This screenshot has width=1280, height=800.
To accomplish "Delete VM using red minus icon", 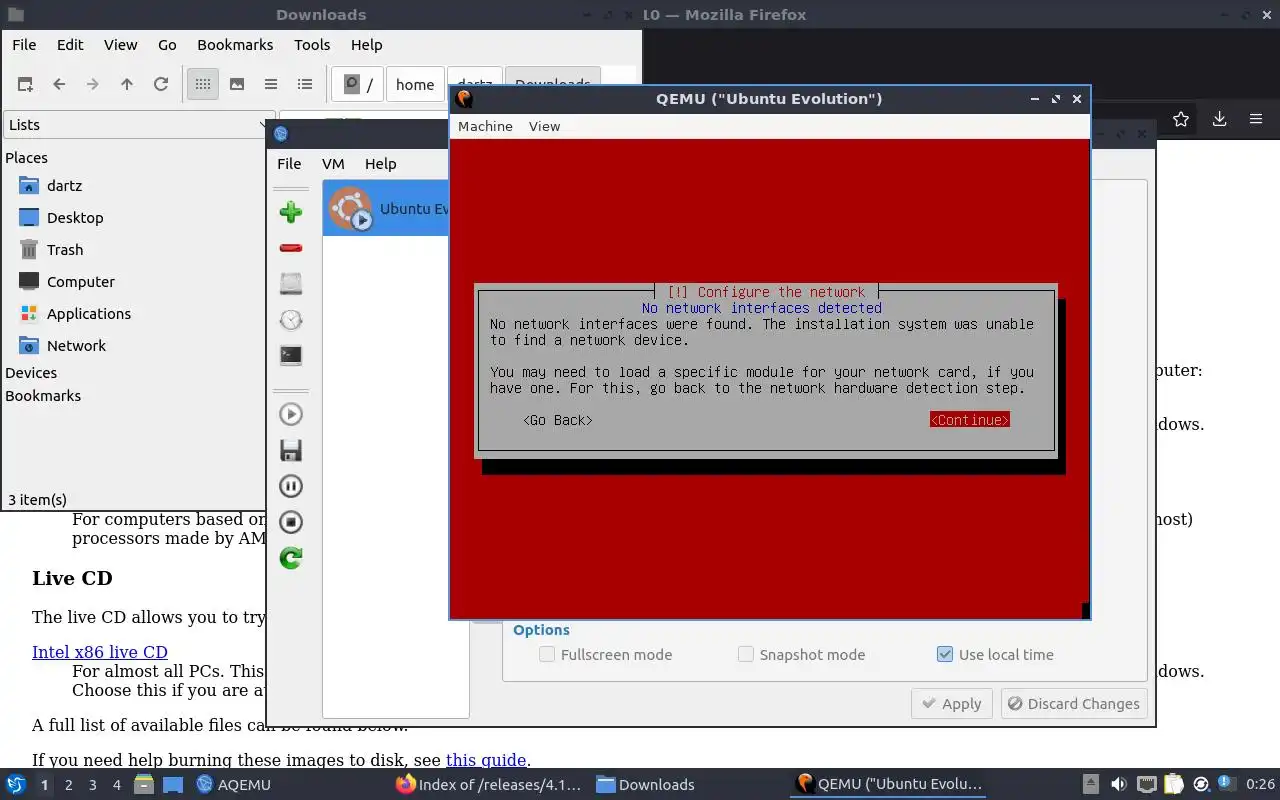I will pyautogui.click(x=291, y=248).
